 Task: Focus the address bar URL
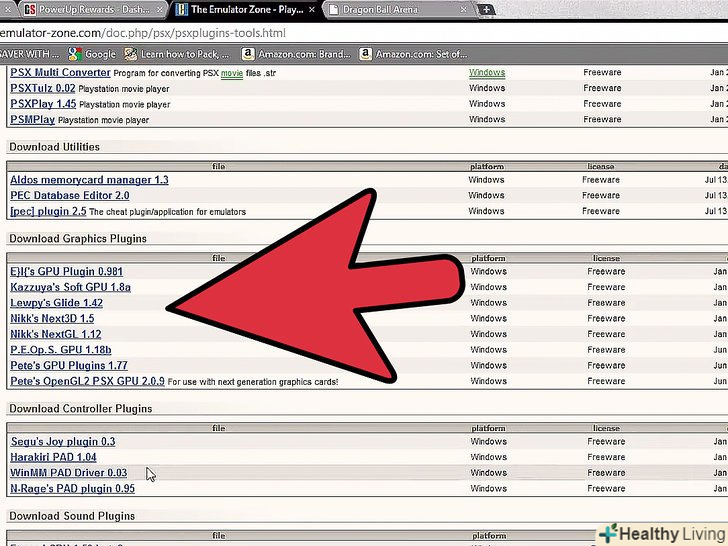click(143, 33)
